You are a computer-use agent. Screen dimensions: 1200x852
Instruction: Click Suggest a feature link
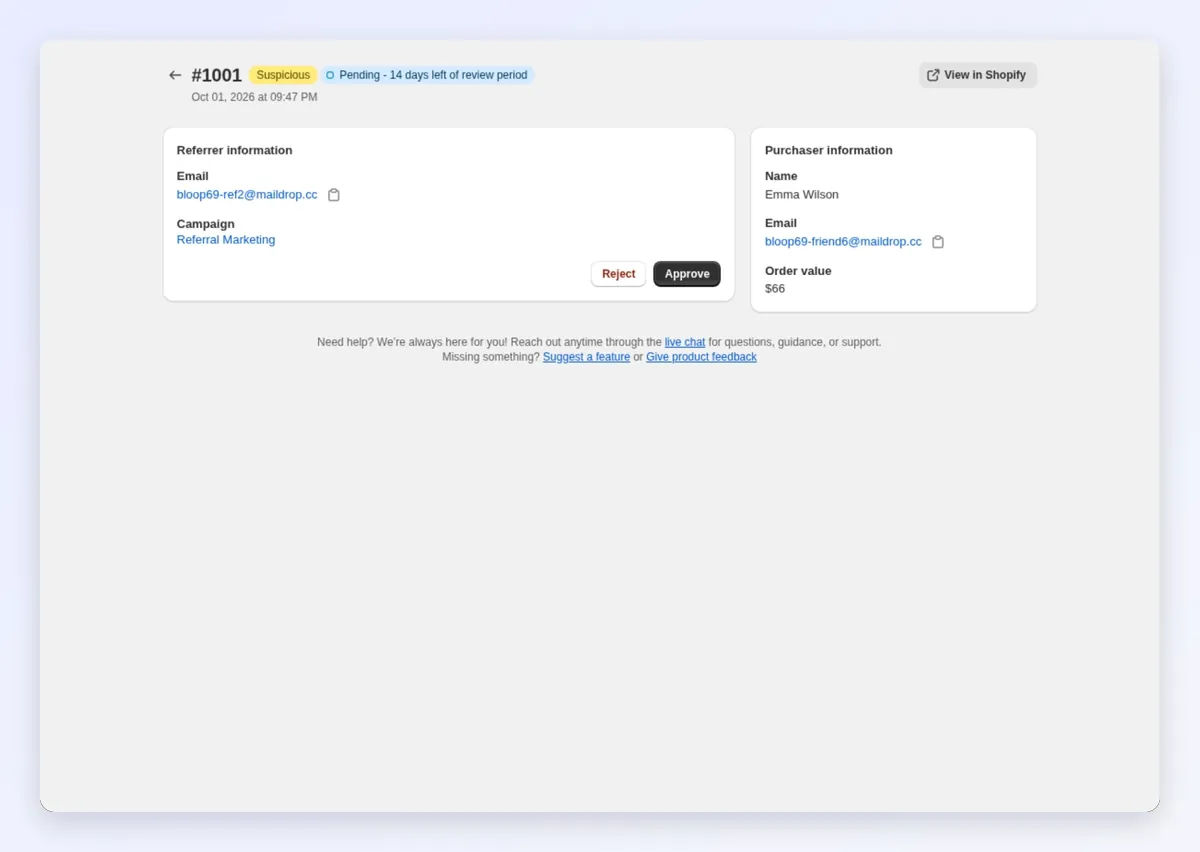pyautogui.click(x=586, y=357)
